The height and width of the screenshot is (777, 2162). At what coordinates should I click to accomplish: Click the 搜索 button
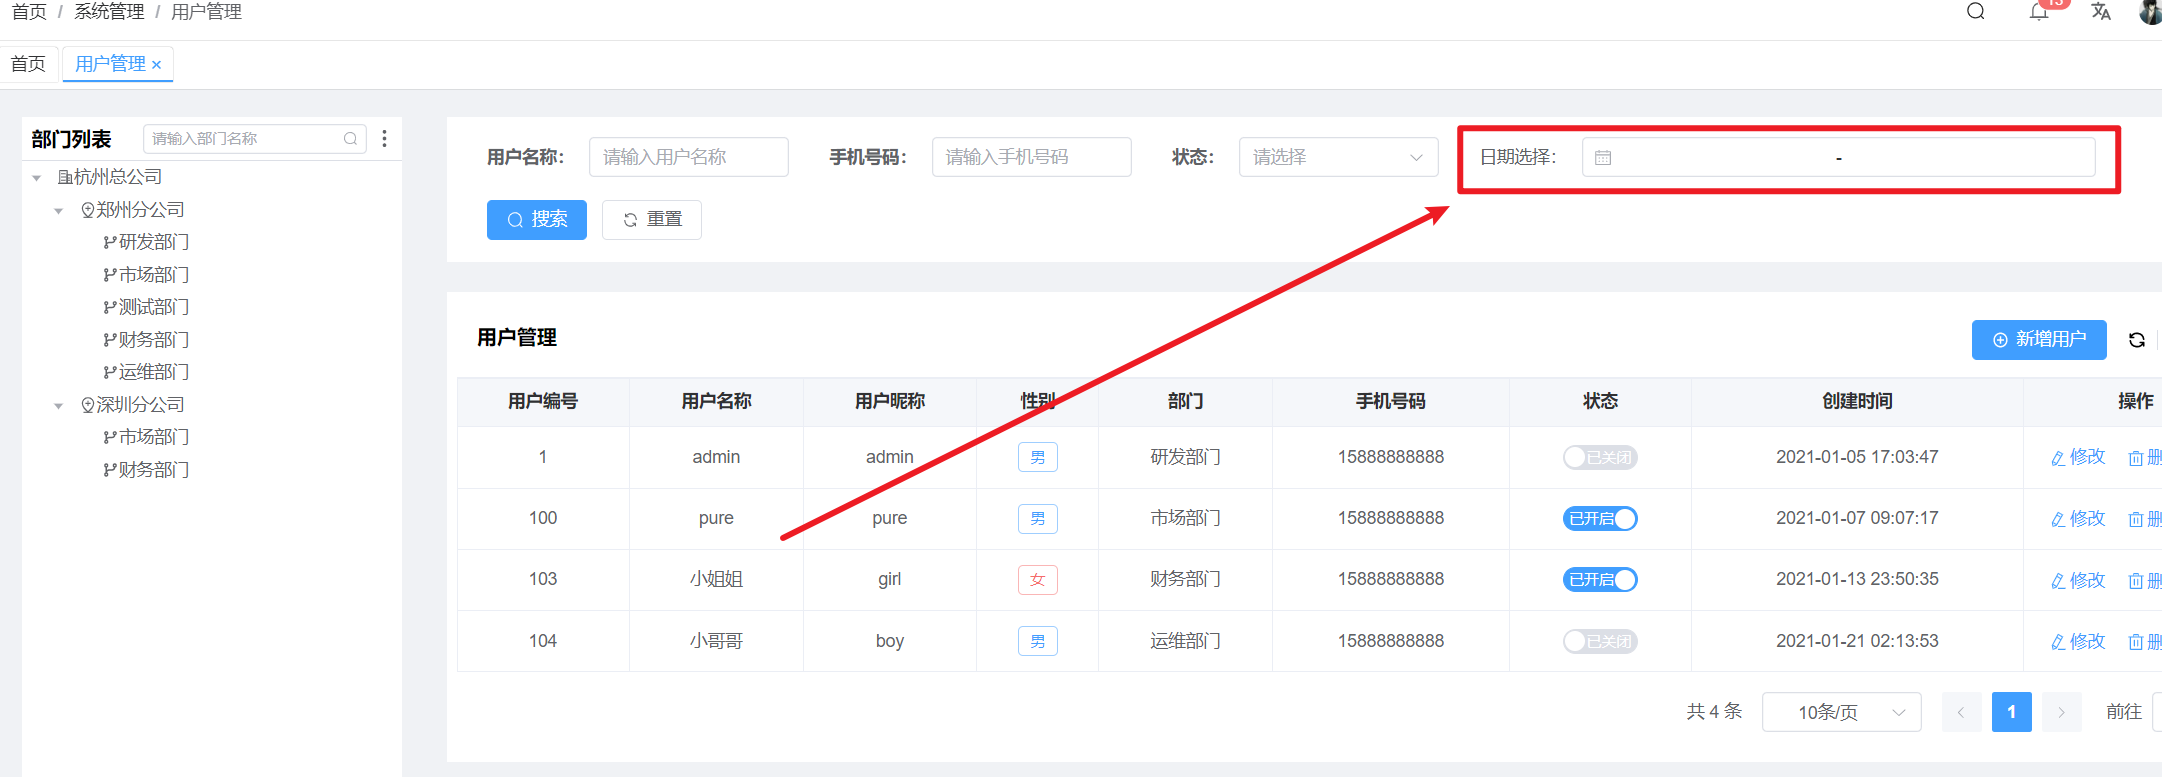pos(537,220)
